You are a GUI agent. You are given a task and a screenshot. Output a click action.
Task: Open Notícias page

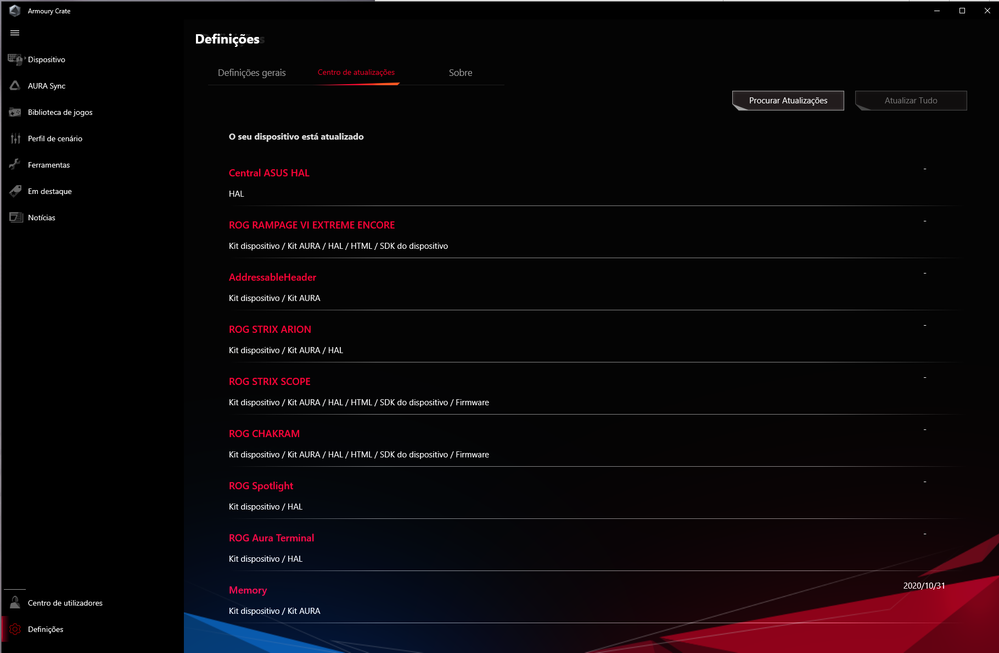tap(41, 218)
